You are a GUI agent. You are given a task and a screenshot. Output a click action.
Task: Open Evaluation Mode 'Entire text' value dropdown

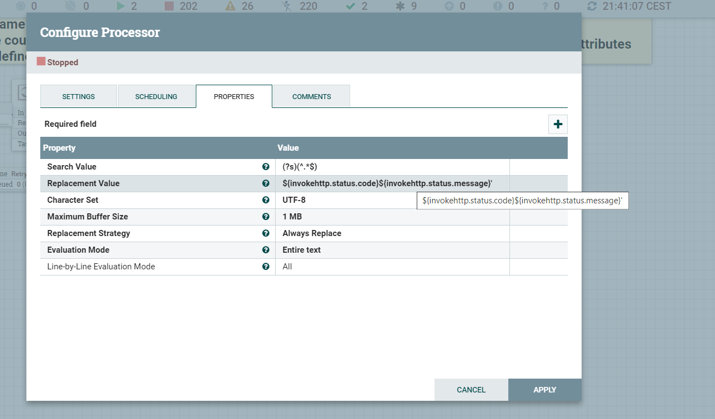coord(390,250)
